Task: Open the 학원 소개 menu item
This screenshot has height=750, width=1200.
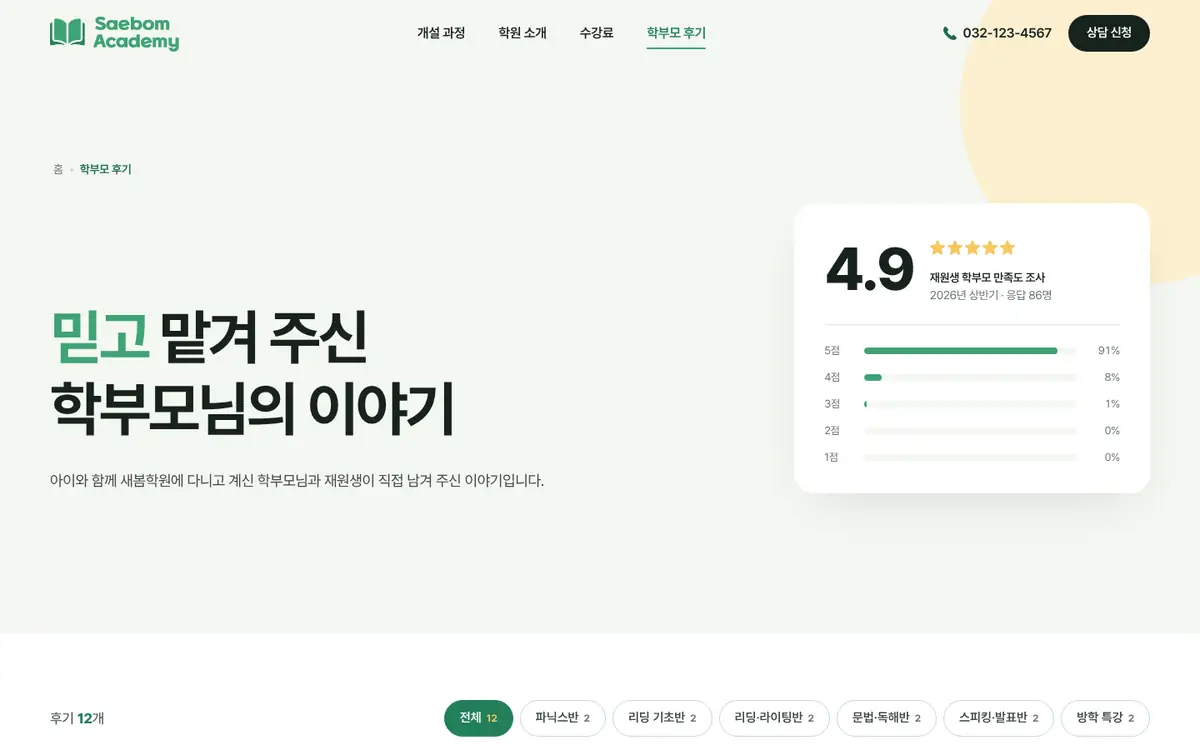Action: (522, 33)
